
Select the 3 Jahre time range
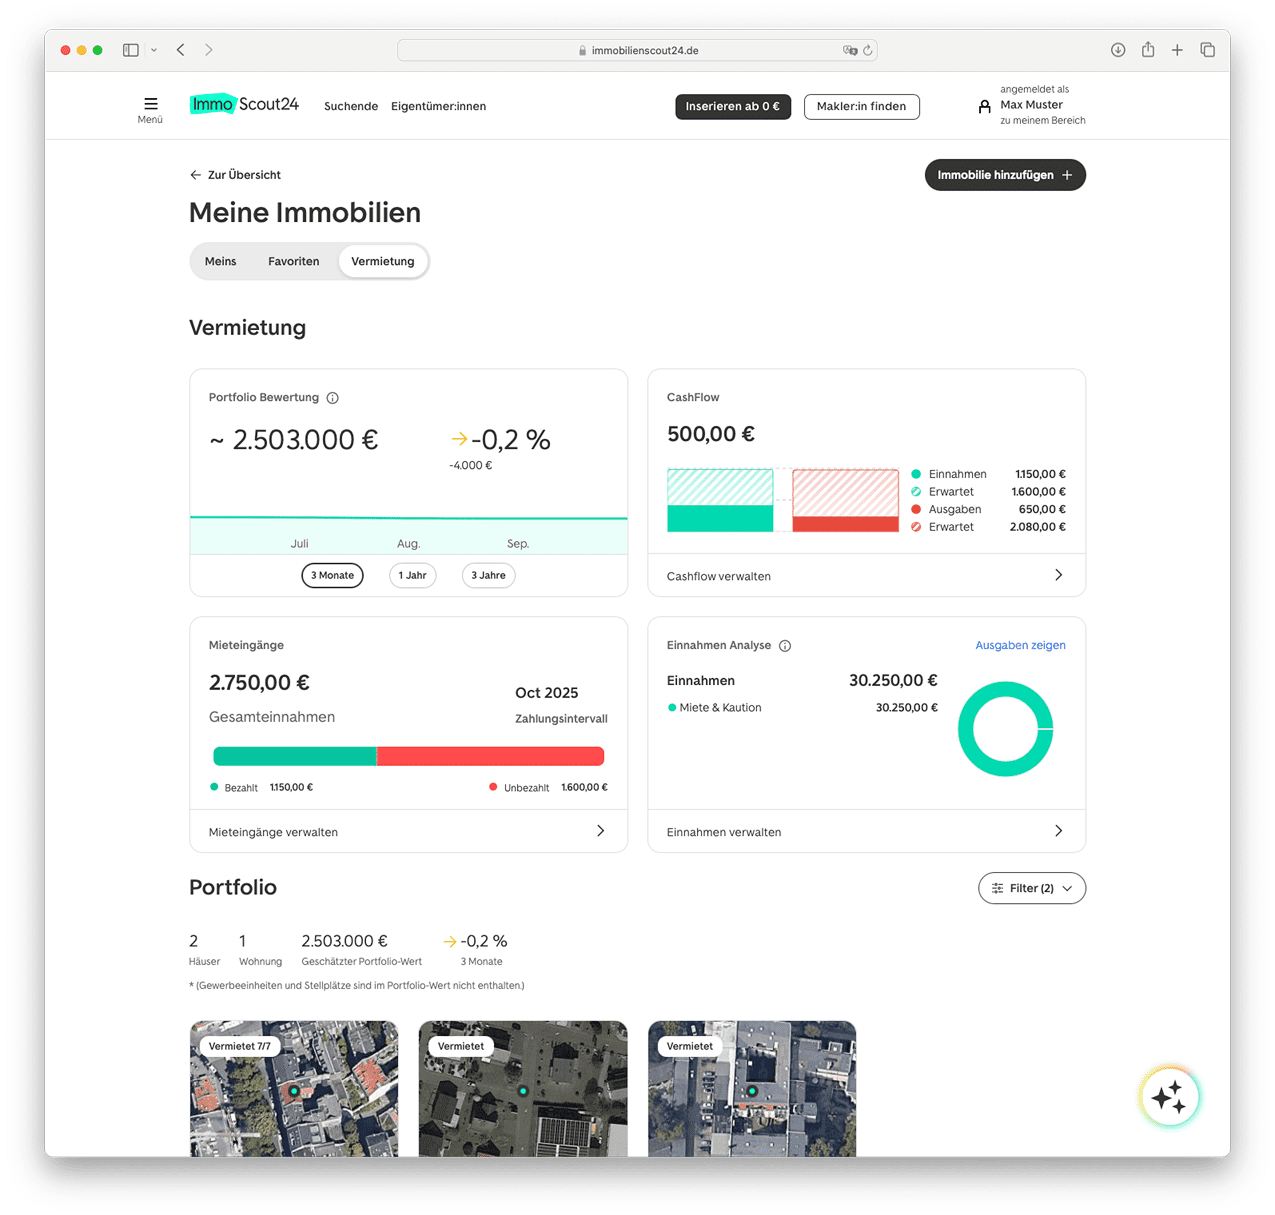point(488,575)
